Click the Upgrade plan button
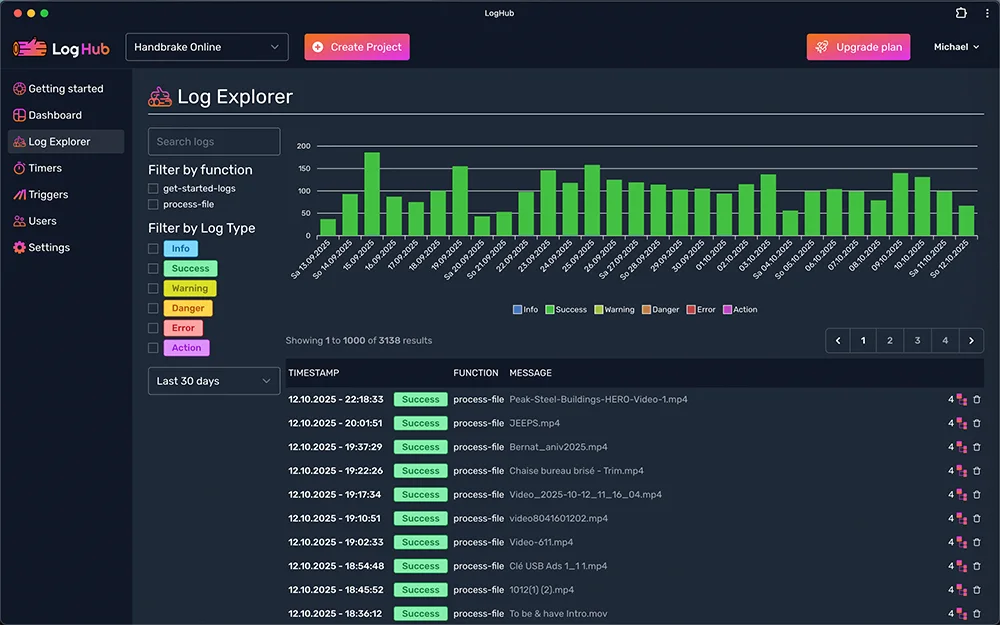 [x=858, y=47]
